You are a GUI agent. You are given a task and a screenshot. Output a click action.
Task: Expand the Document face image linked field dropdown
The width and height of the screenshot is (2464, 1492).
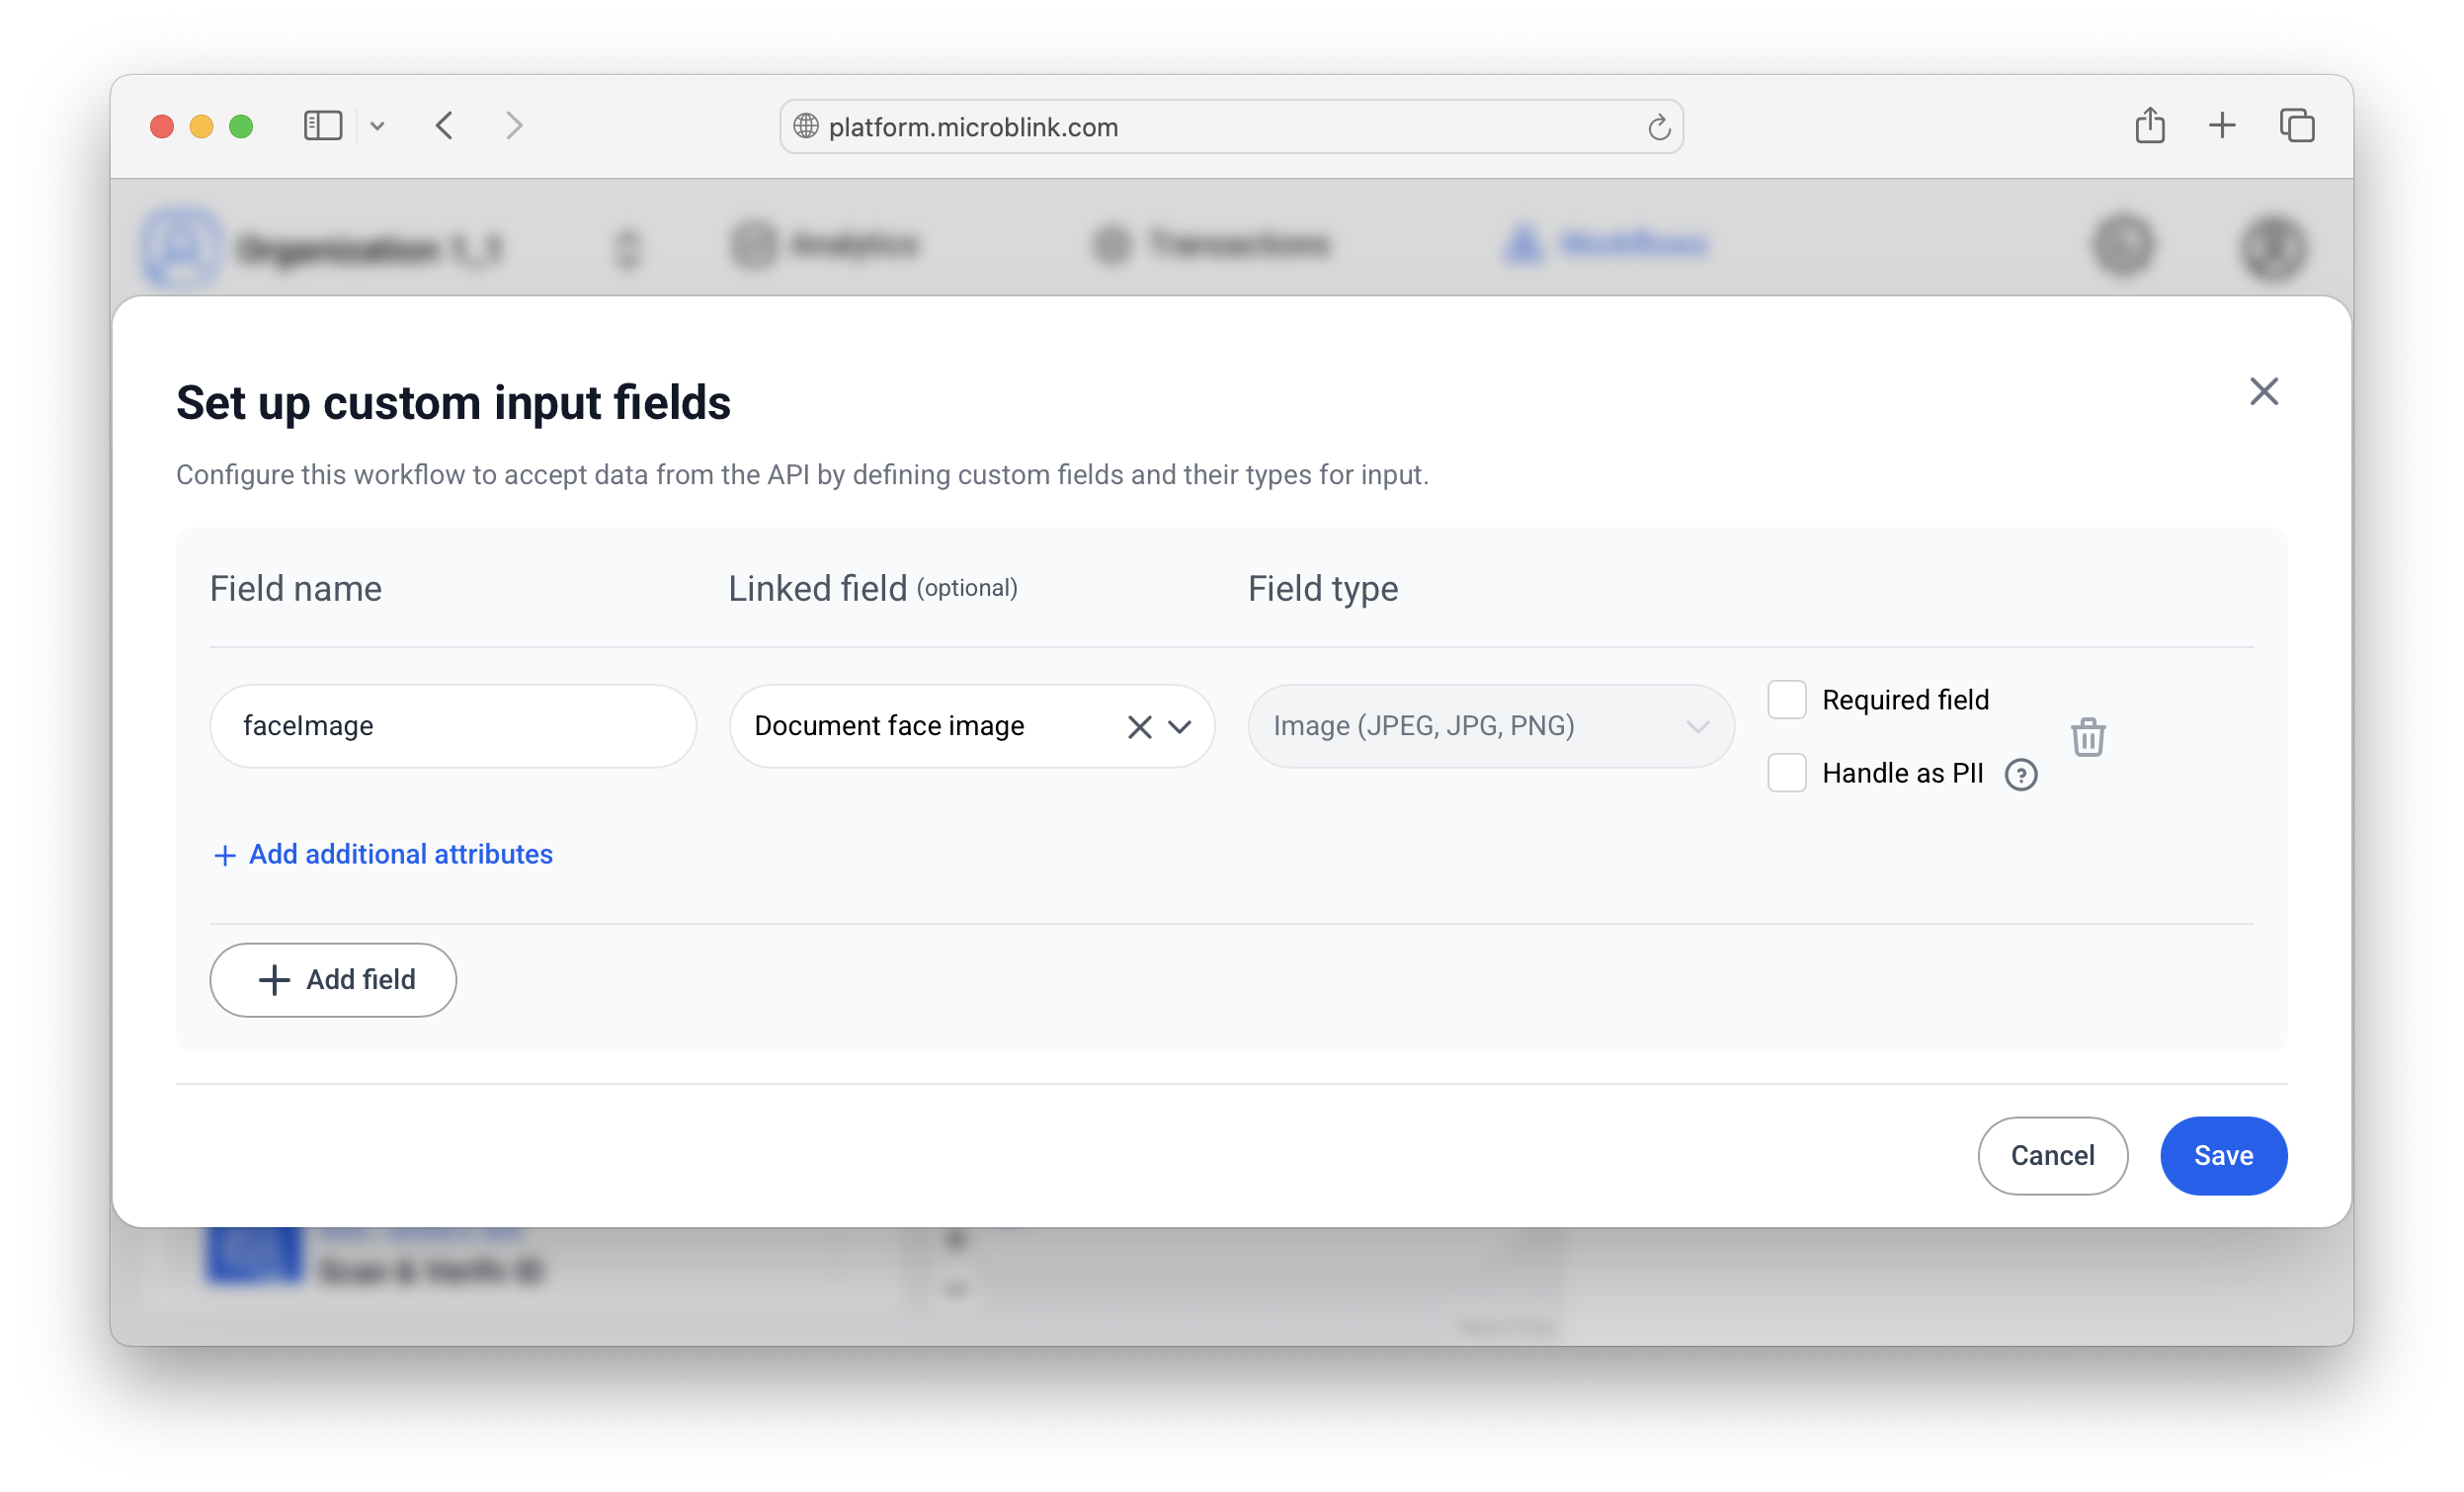(x=1180, y=727)
